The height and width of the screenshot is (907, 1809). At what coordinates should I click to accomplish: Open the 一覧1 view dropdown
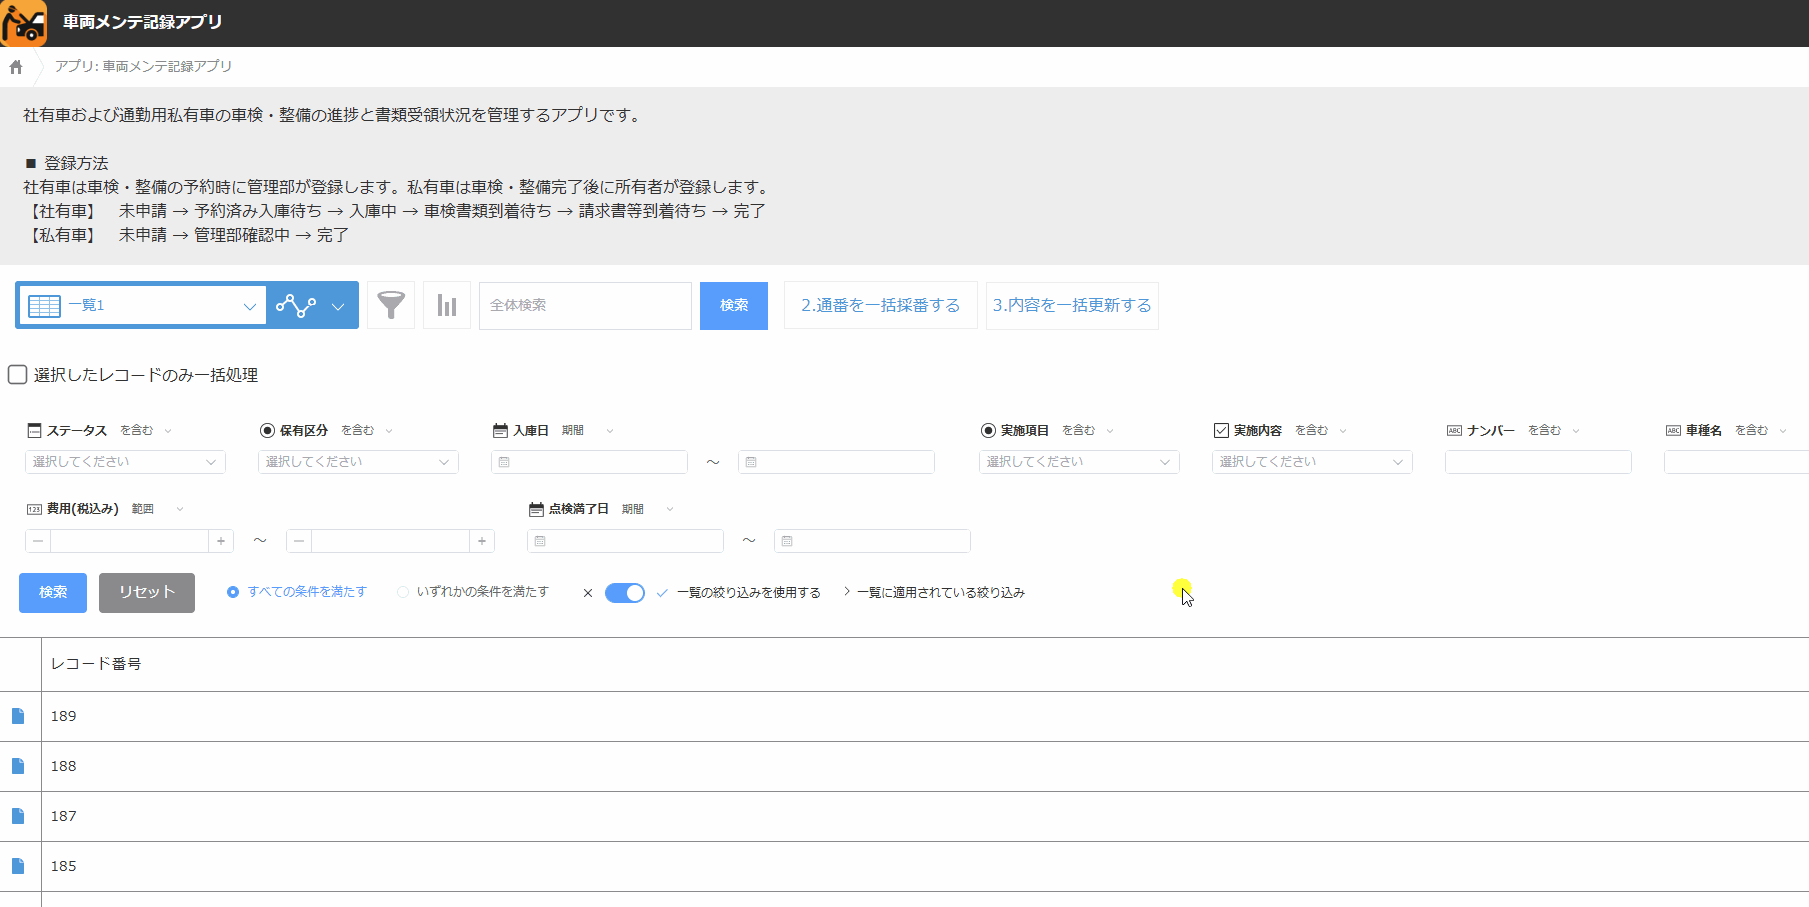click(x=142, y=306)
